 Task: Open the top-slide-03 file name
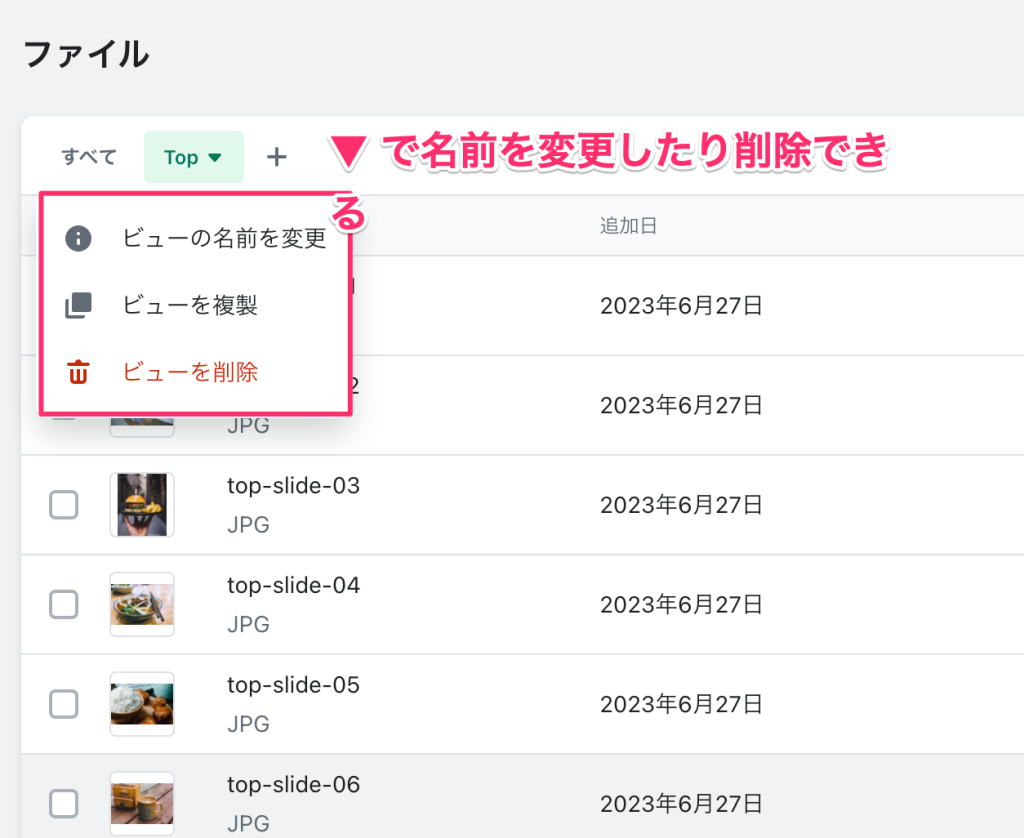[293, 486]
